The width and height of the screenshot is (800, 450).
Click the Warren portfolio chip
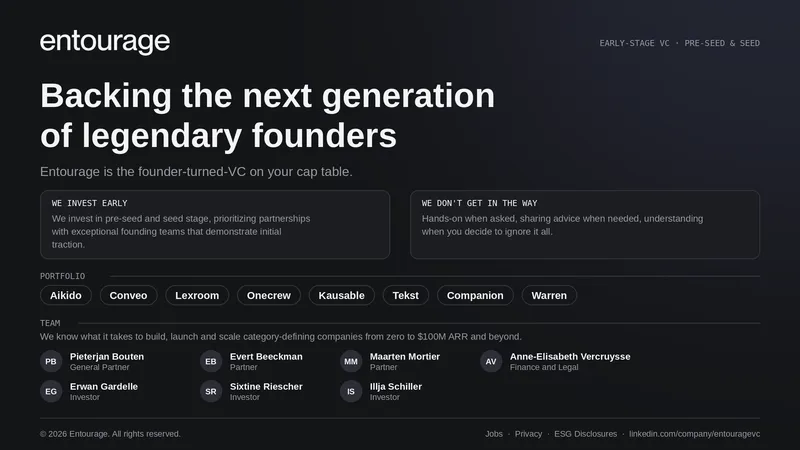[x=549, y=295]
